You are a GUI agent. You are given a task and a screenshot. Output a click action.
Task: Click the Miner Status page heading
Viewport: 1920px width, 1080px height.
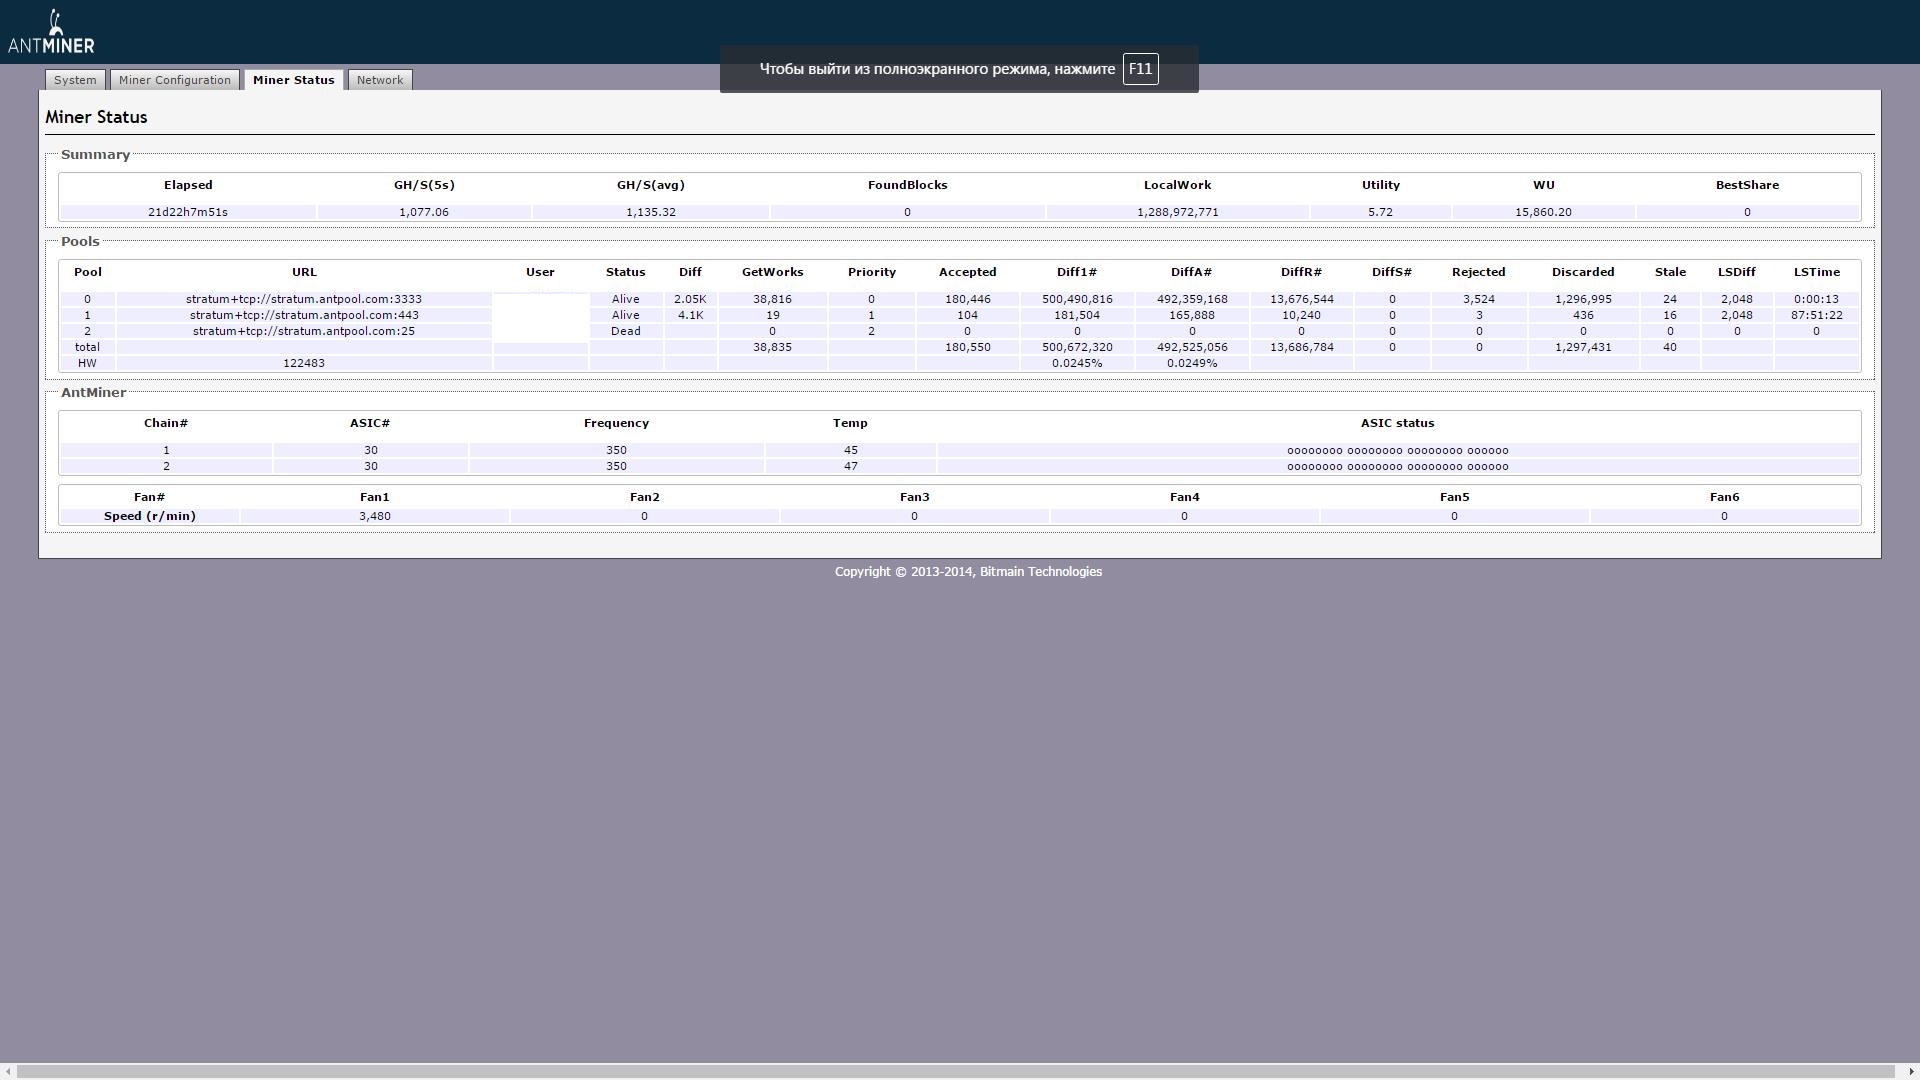(96, 117)
